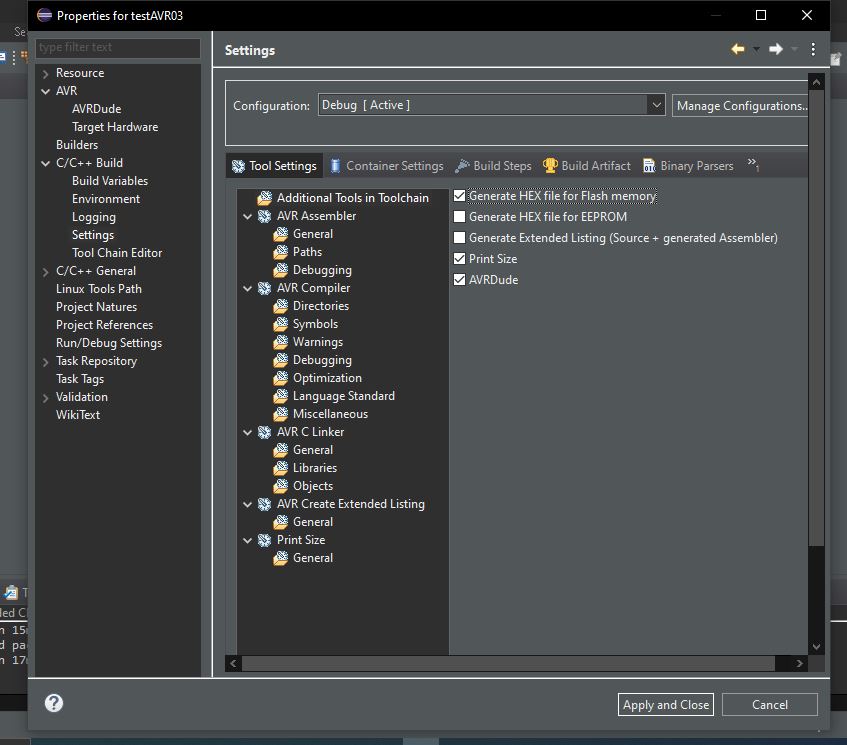Click the Apply and Close button
Viewport: 847px width, 745px height.
[x=666, y=704]
